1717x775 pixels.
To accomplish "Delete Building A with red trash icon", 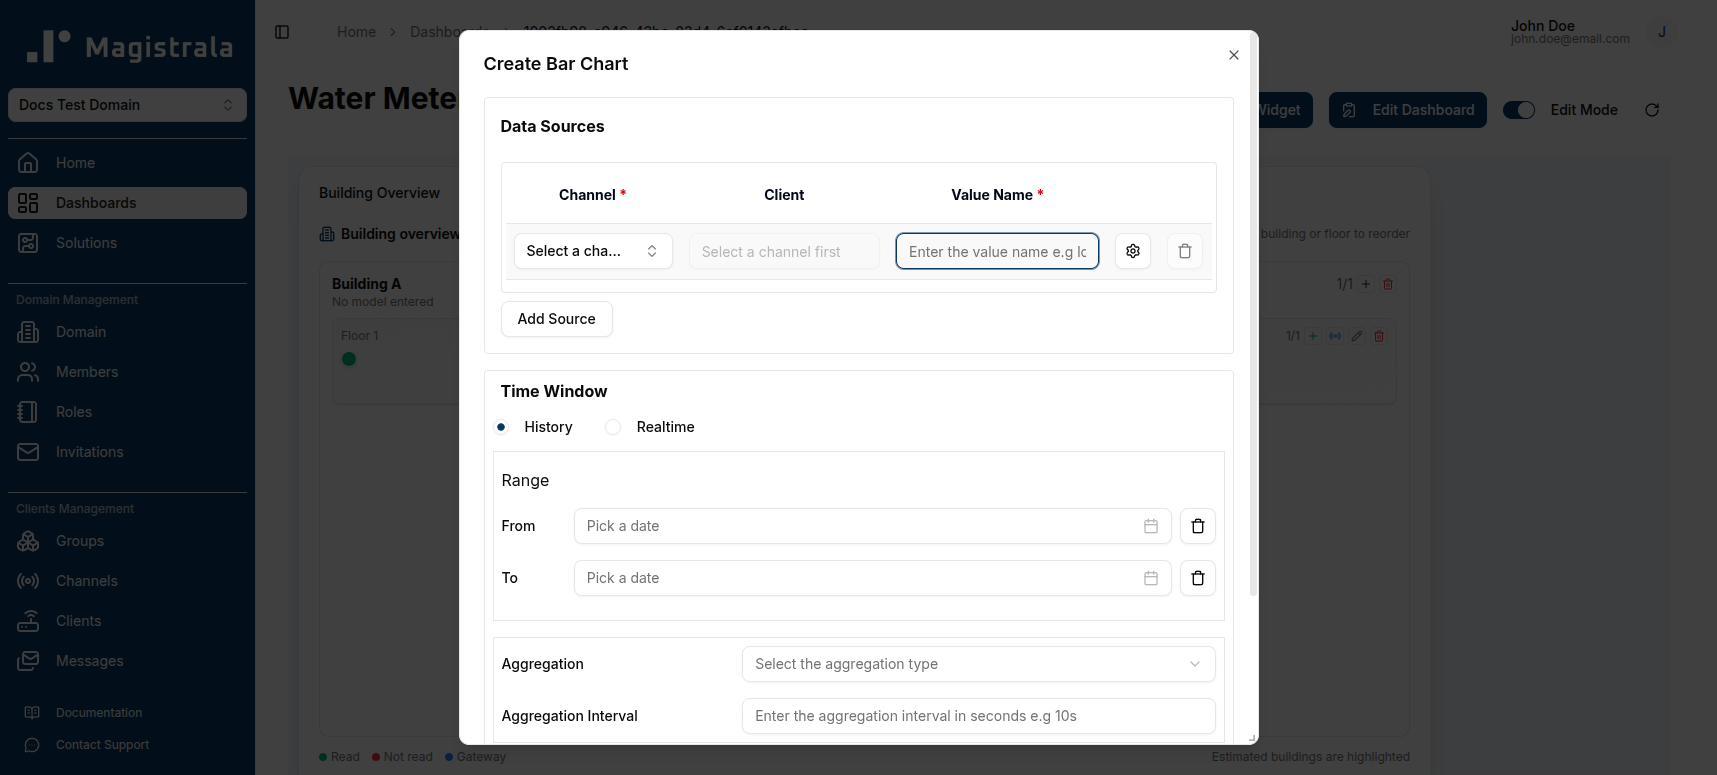I will [x=1388, y=284].
